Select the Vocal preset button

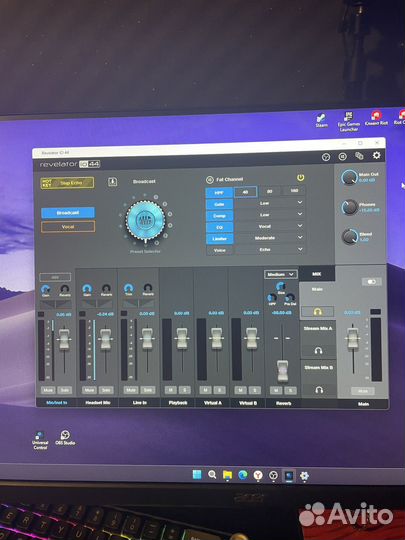tap(68, 227)
